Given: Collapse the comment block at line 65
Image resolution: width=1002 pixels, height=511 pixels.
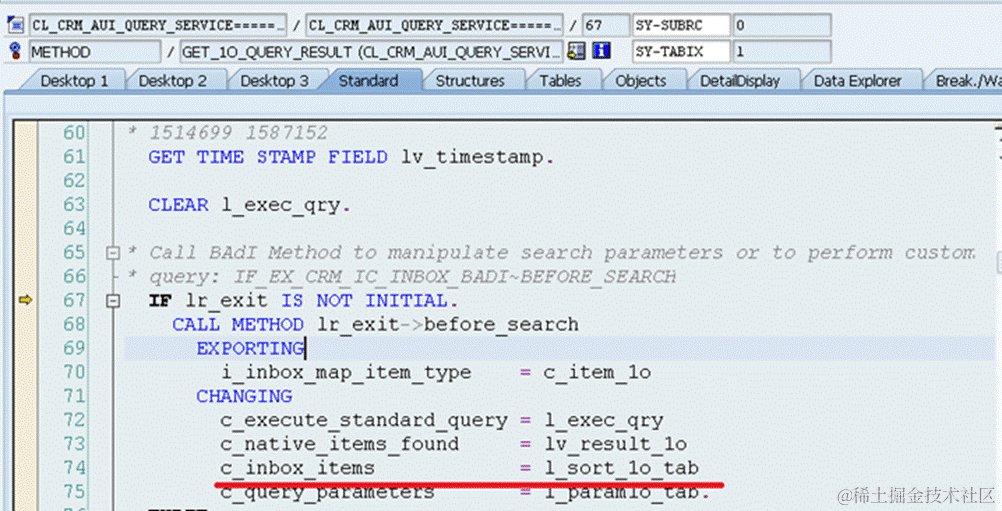Looking at the screenshot, I should click(x=112, y=253).
